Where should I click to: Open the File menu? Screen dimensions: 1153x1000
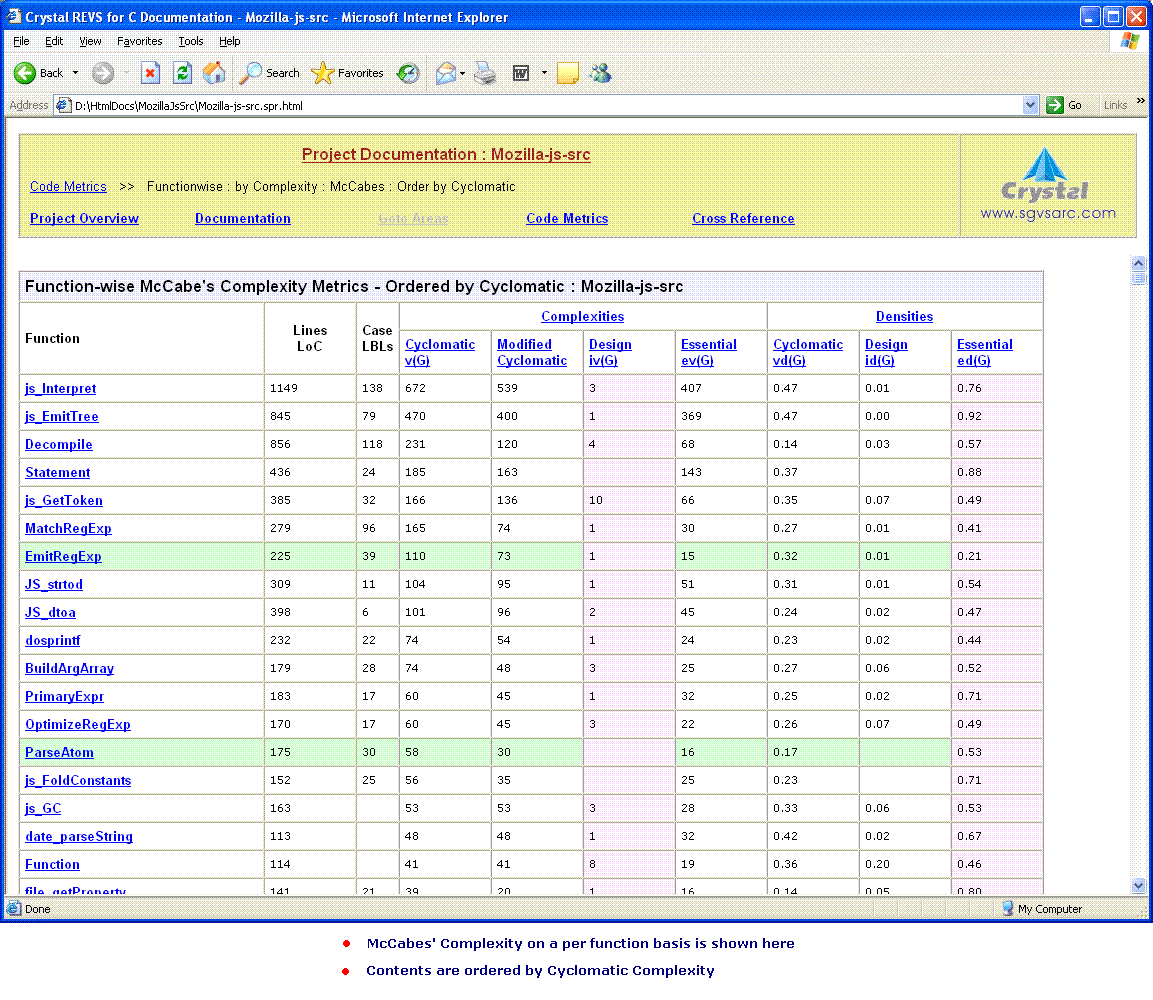tap(21, 41)
